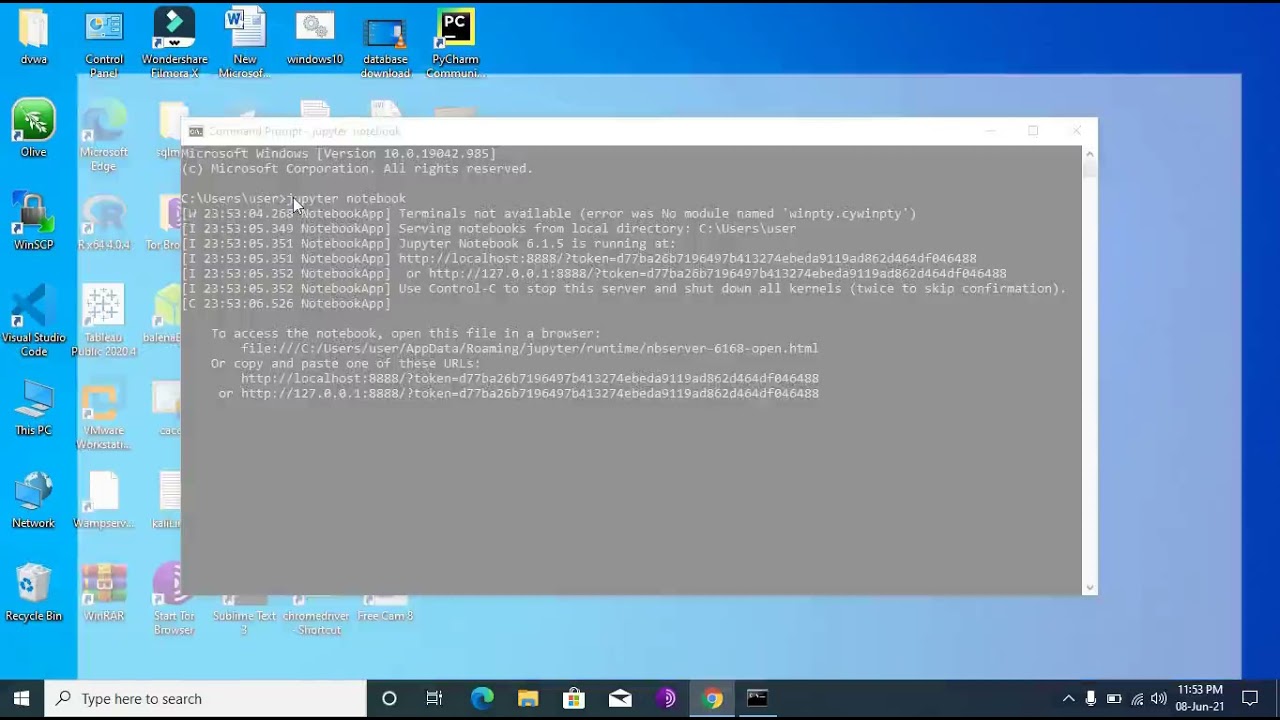Image resolution: width=1280 pixels, height=720 pixels.
Task: Select the database download desktop icon
Action: [385, 45]
